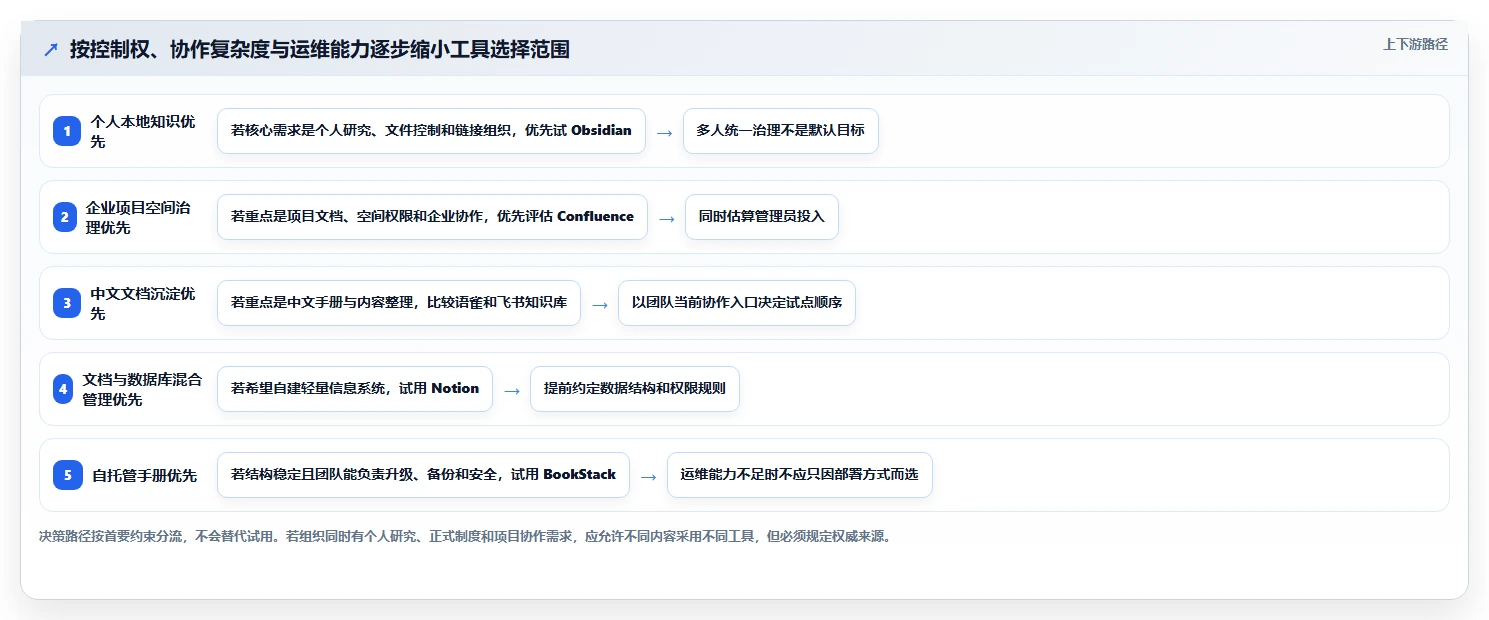This screenshot has height=620, width=1489.
Task: Select step number 5 badge
Action: (x=68, y=475)
